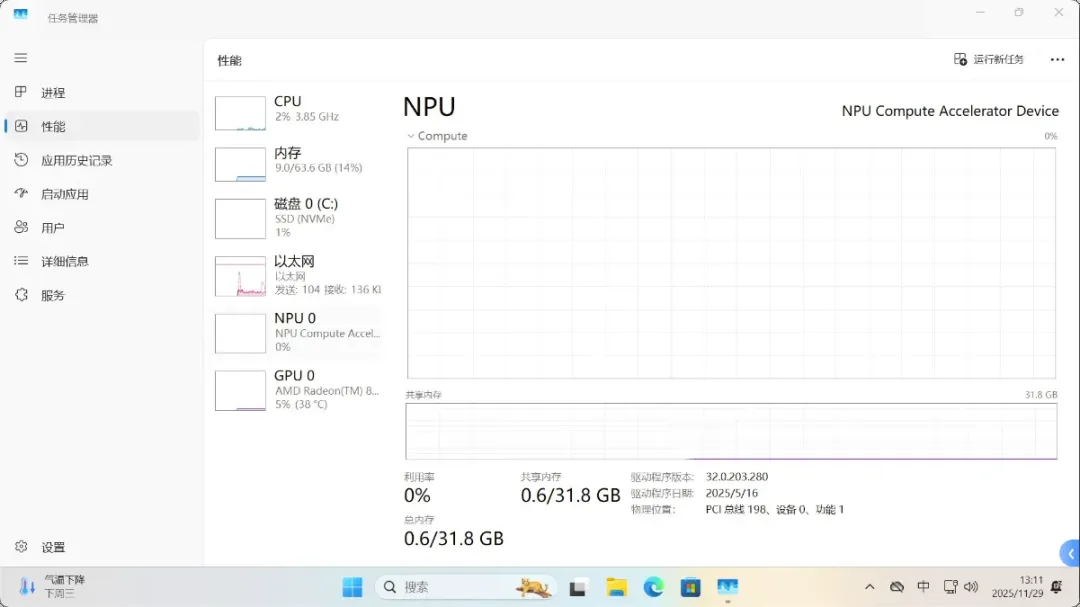This screenshot has width=1080, height=607.
Task: Select the 启动应用 startup apps icon
Action: 21,194
